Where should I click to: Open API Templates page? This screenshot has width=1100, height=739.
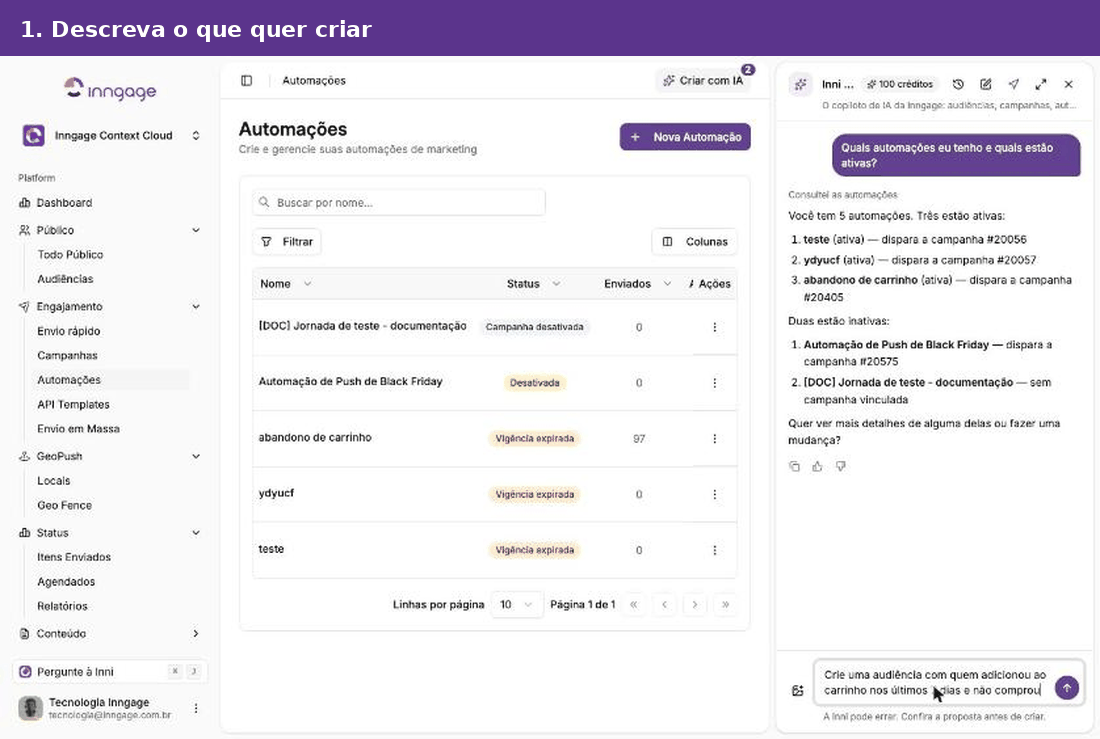tap(74, 405)
